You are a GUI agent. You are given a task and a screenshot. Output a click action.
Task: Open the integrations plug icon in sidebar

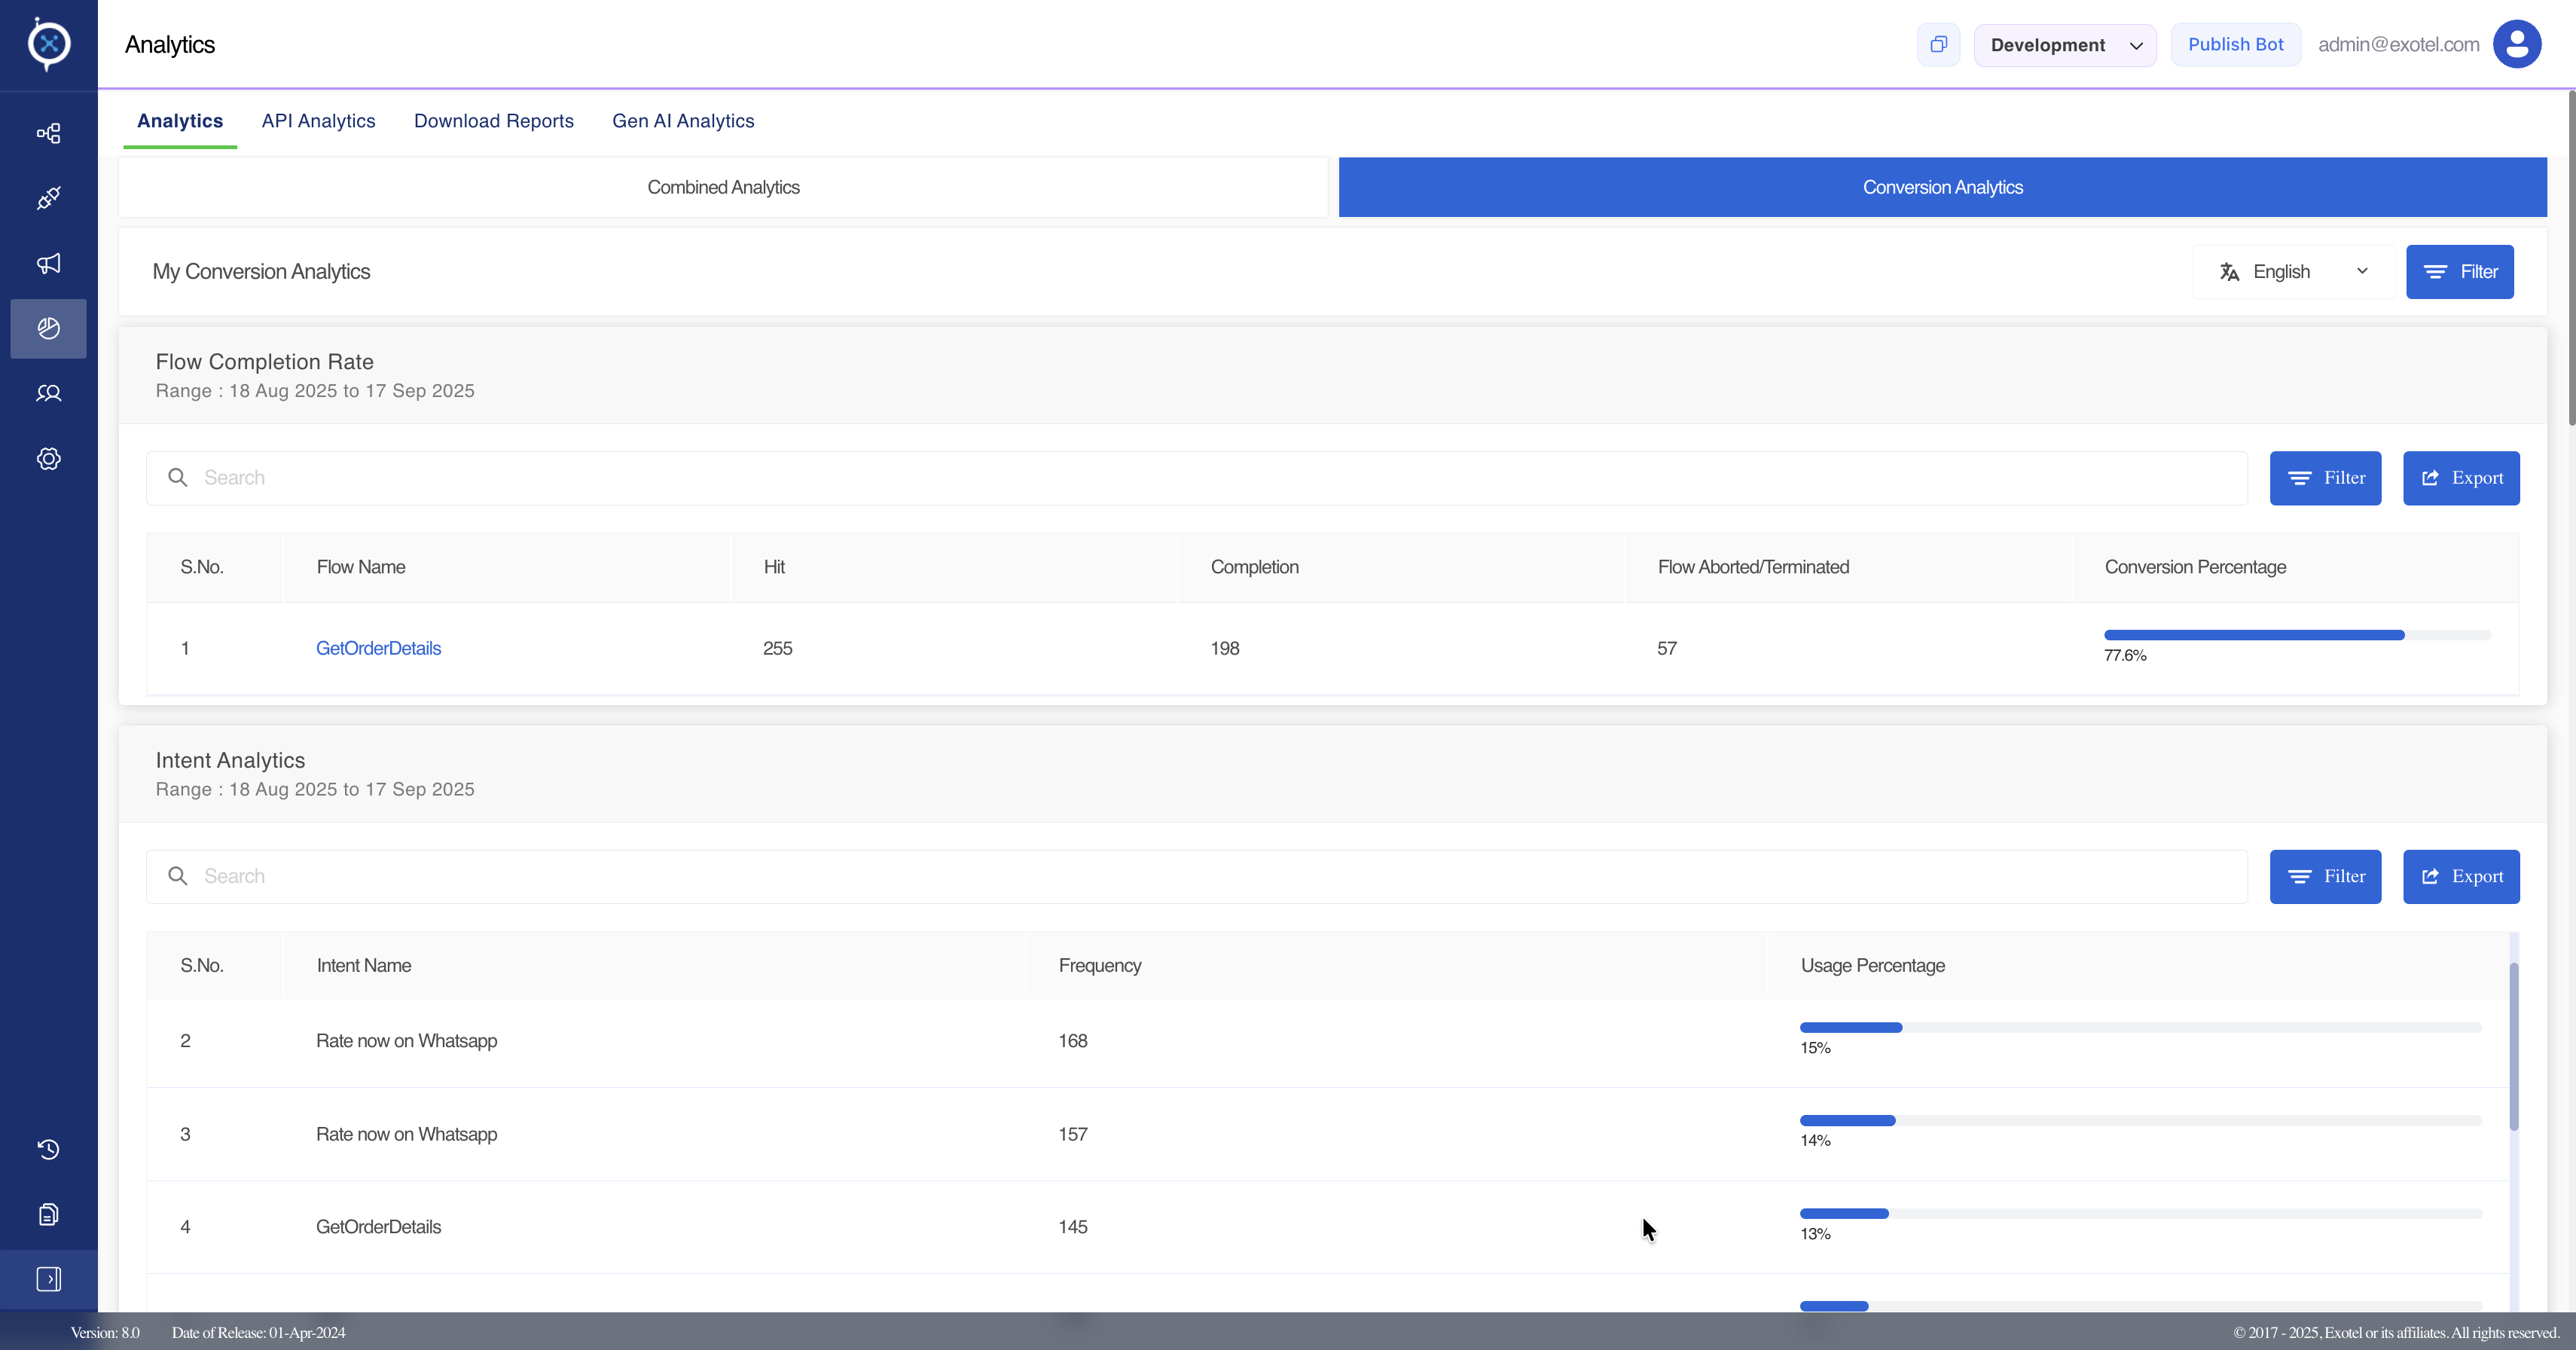[x=48, y=198]
